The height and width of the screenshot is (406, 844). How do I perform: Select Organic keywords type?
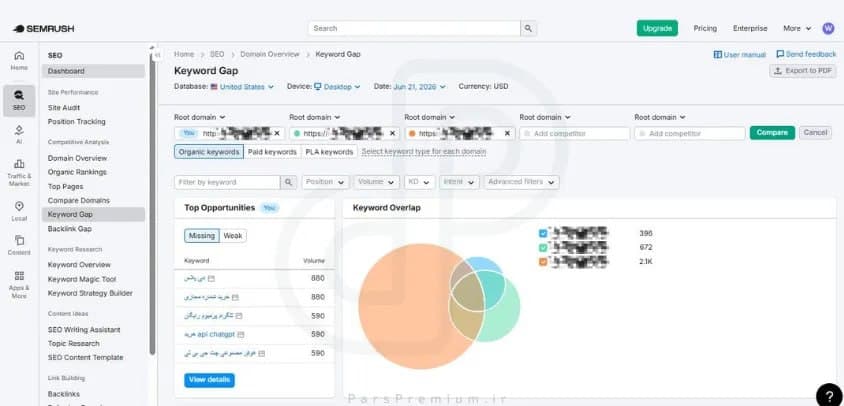point(209,152)
